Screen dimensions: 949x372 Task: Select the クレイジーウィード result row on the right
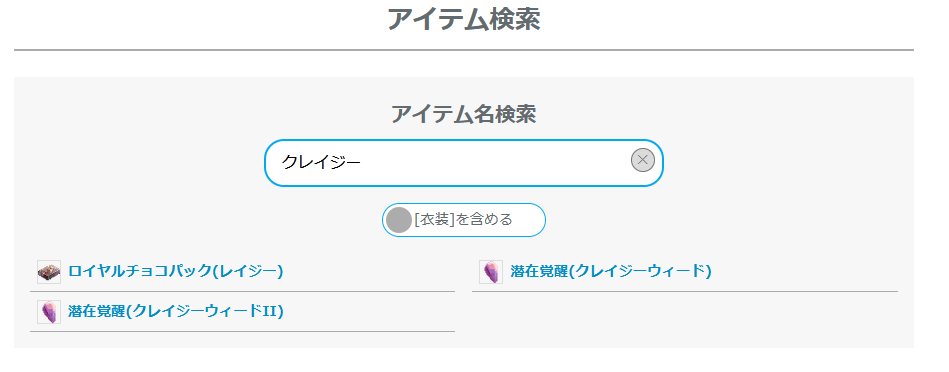click(x=685, y=272)
